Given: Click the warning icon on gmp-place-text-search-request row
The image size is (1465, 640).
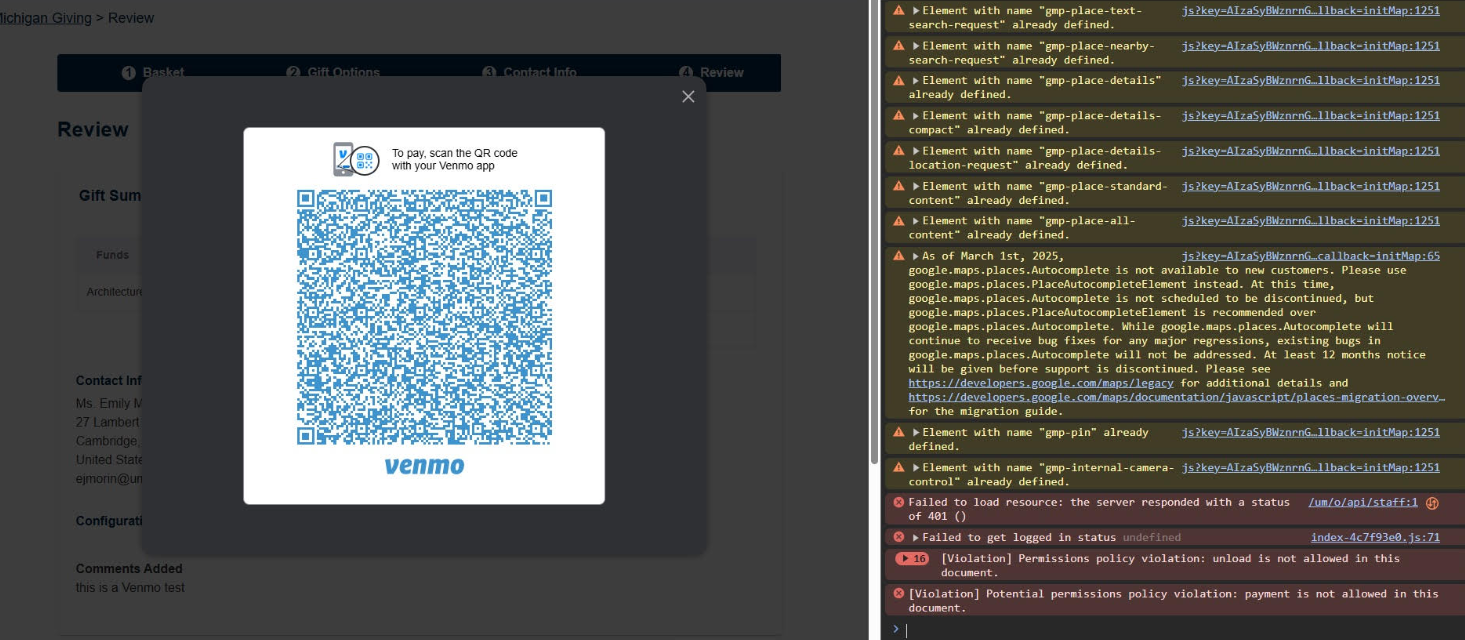Looking at the screenshot, I should pos(899,10).
